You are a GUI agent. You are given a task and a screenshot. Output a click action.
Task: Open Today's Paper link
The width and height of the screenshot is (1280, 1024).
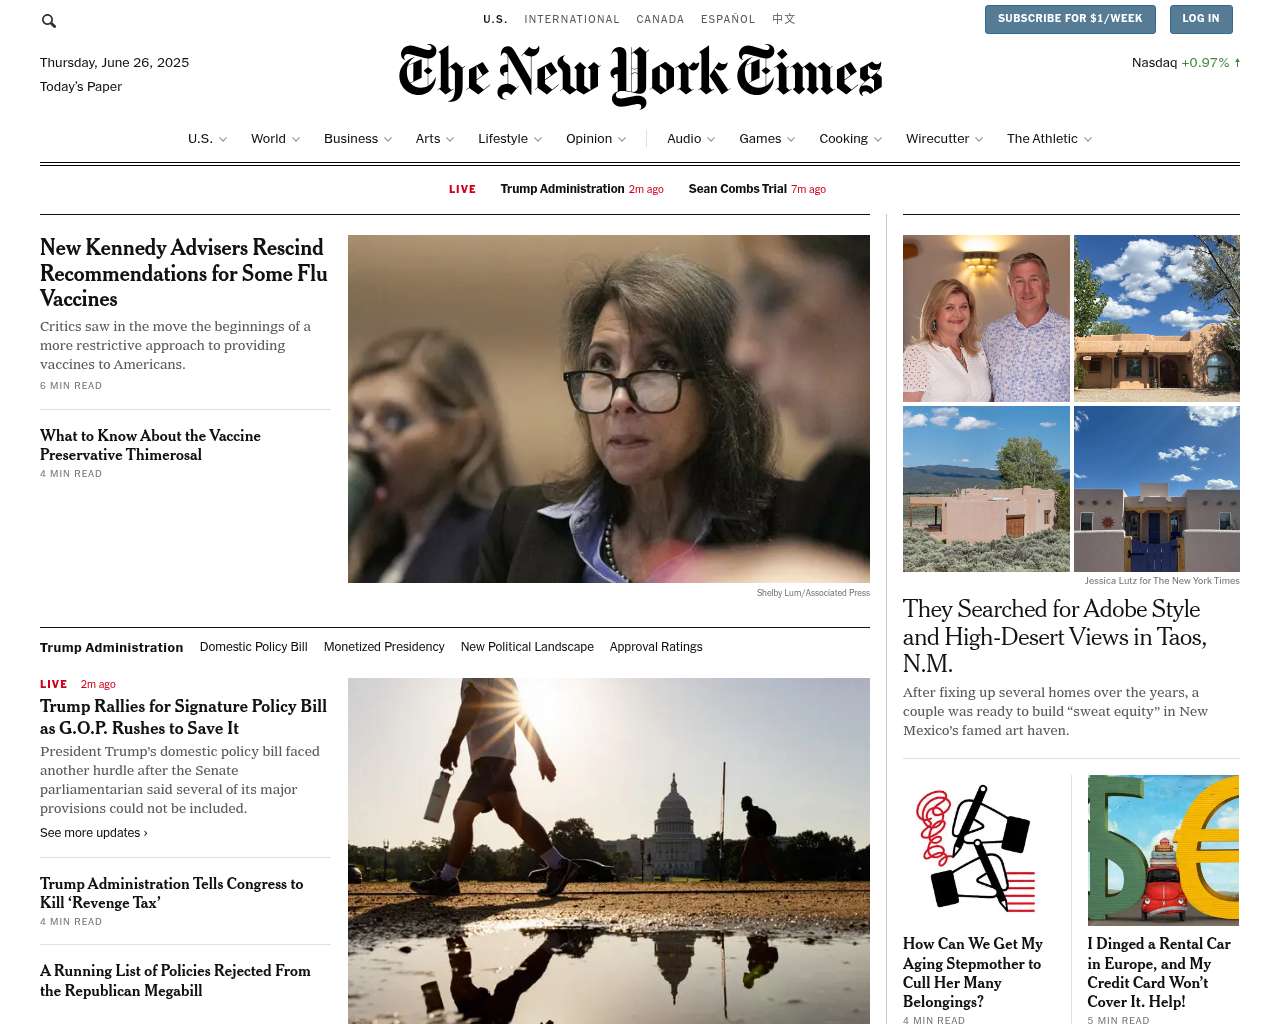point(81,87)
